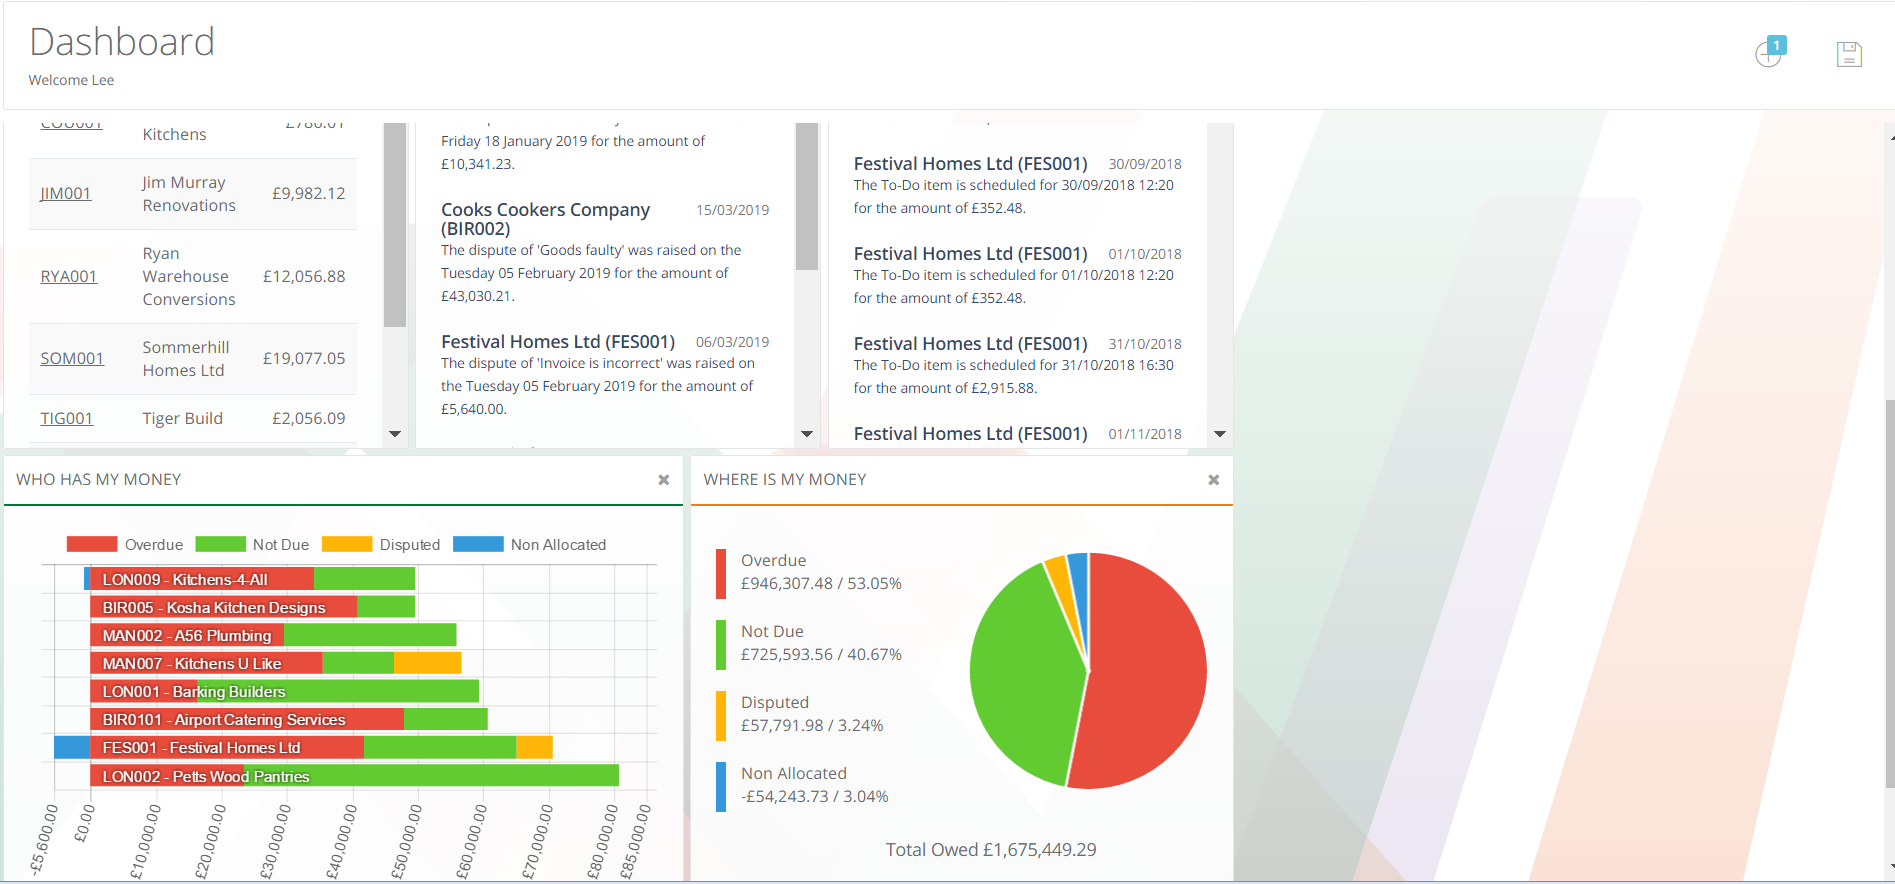Open customer account link TIG001
The height and width of the screenshot is (884, 1895).
[x=67, y=418]
